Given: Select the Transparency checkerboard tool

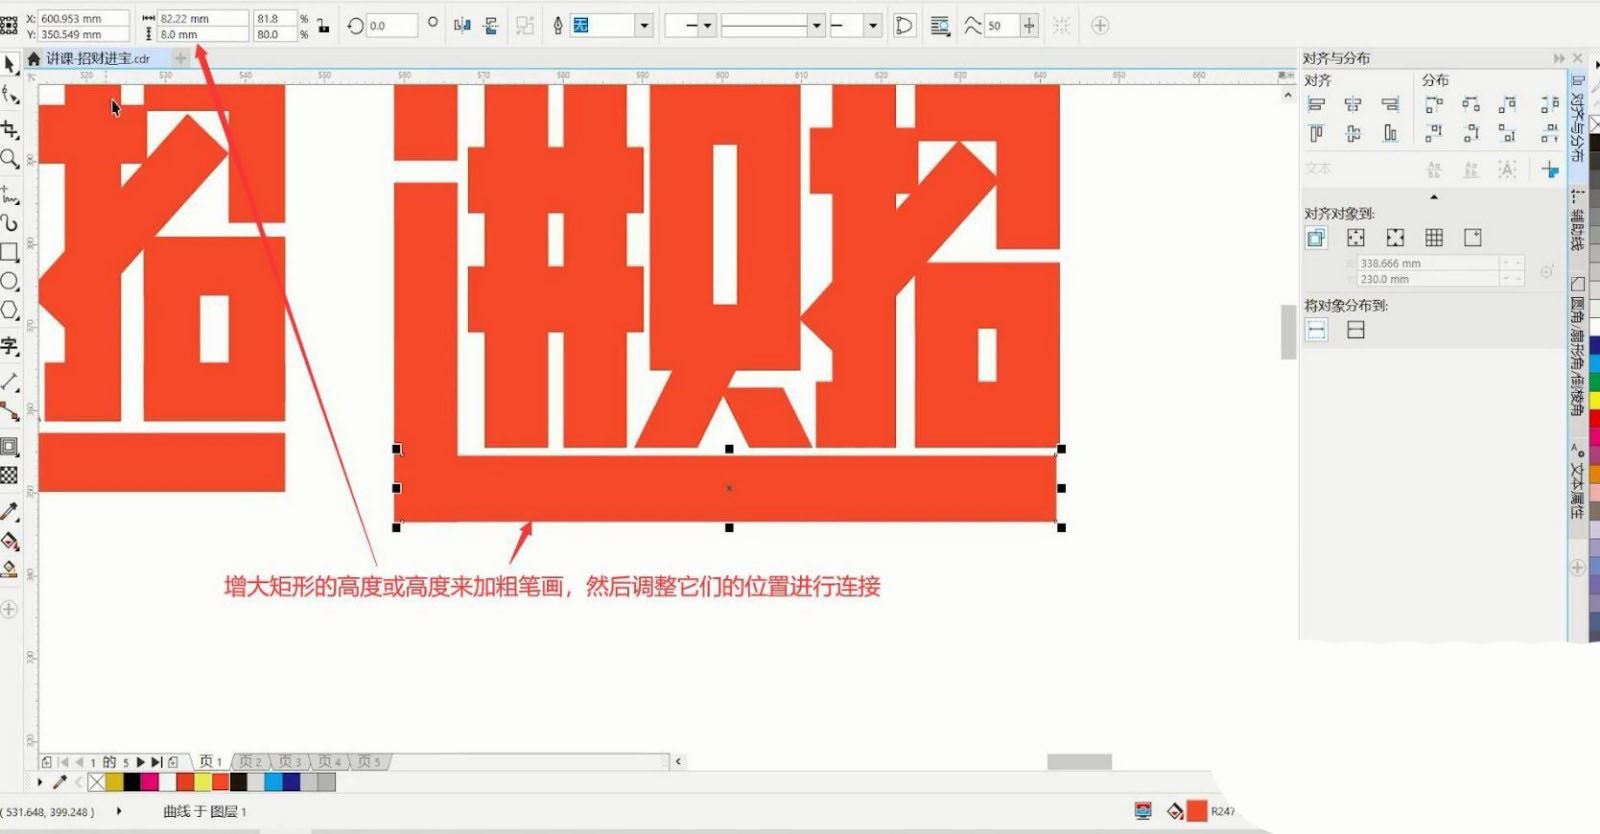Looking at the screenshot, I should coord(10,475).
